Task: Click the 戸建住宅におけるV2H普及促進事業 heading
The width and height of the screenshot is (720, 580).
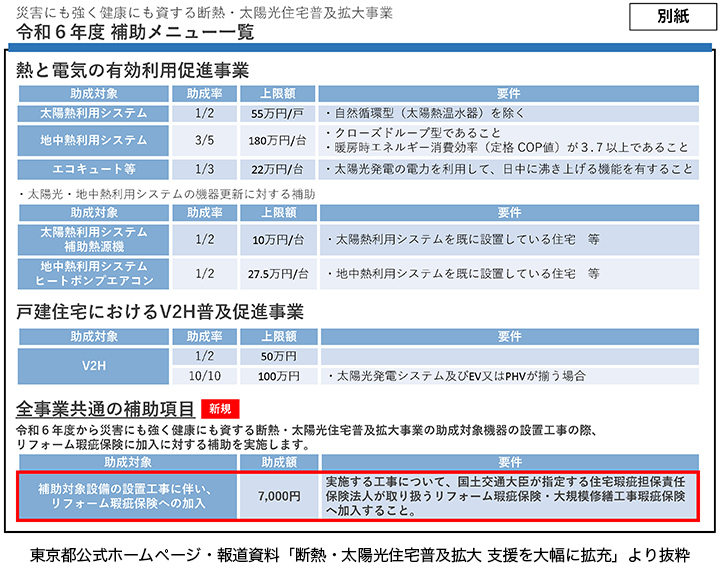Action: click(x=160, y=311)
